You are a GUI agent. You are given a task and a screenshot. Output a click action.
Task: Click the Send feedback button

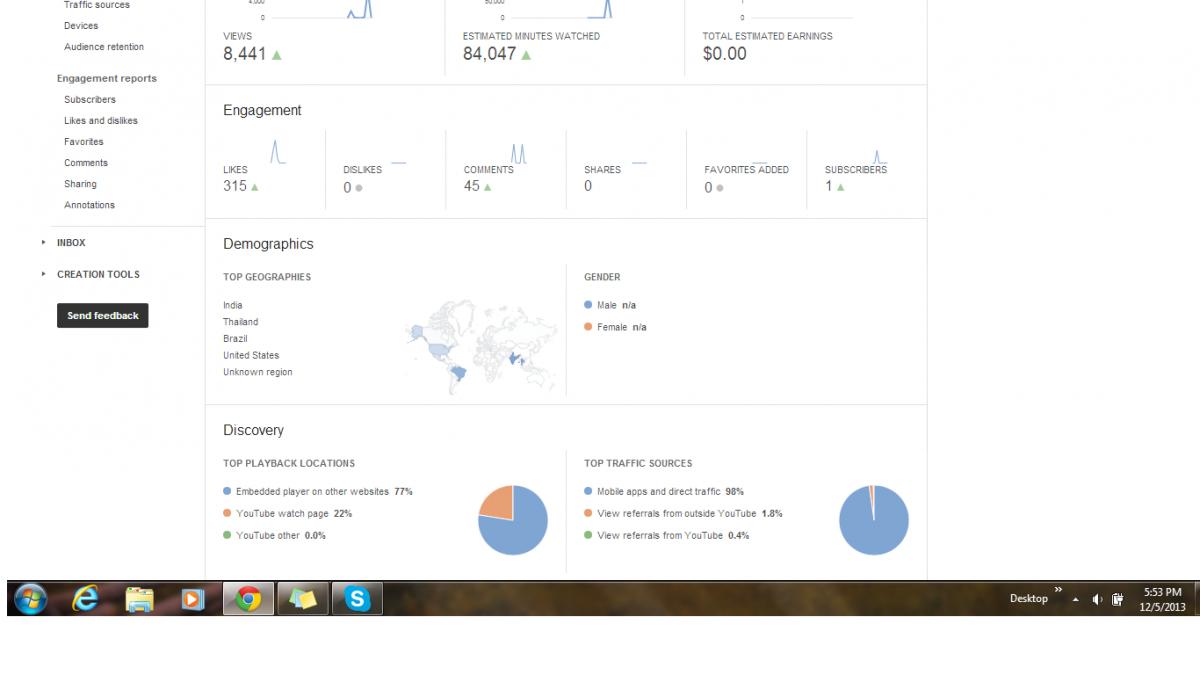(x=102, y=315)
